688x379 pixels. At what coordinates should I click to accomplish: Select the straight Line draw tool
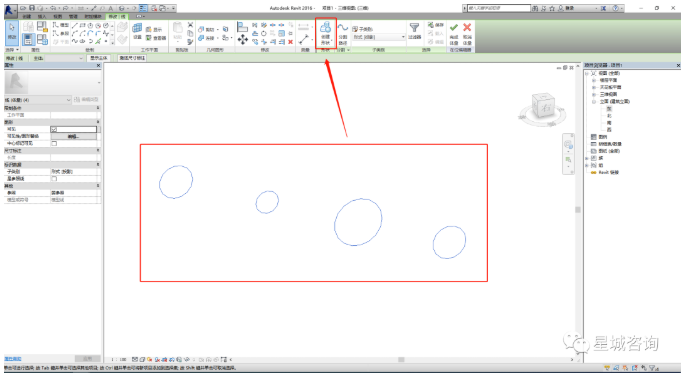pyautogui.click(x=75, y=25)
